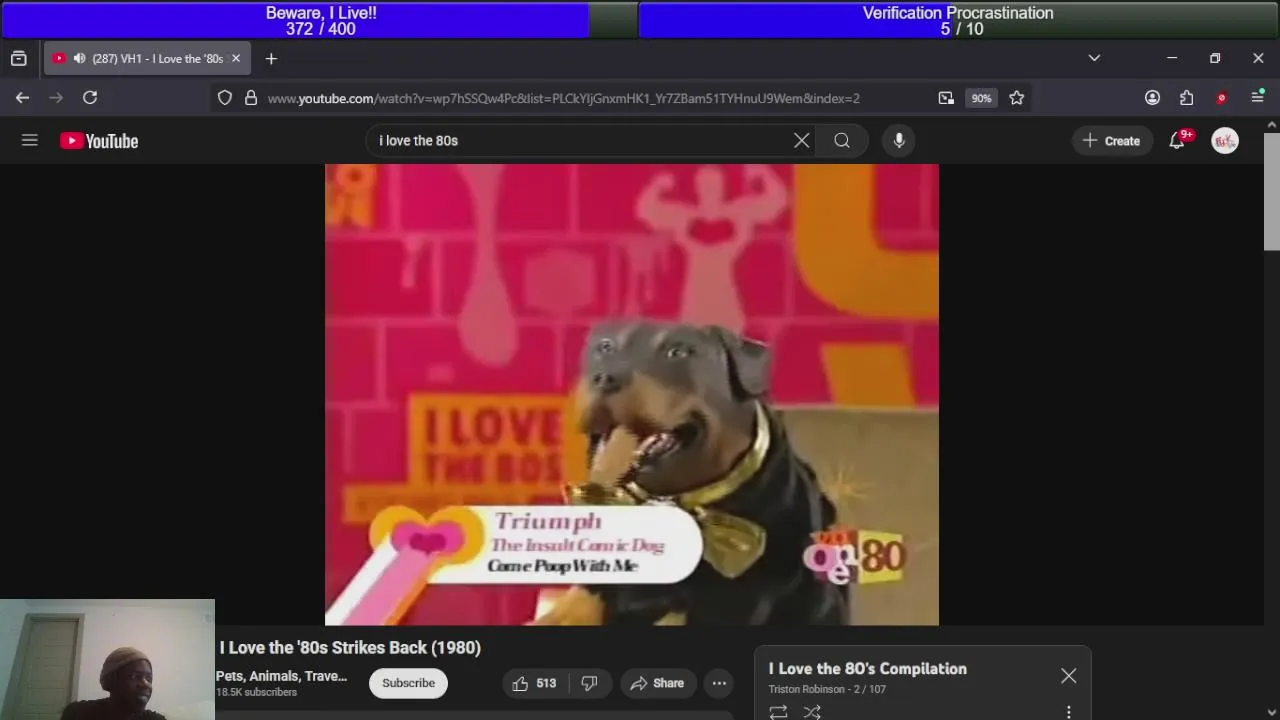Select the VH1 I Love the '80s tab
Viewport: 1280px width, 720px height.
(147, 59)
